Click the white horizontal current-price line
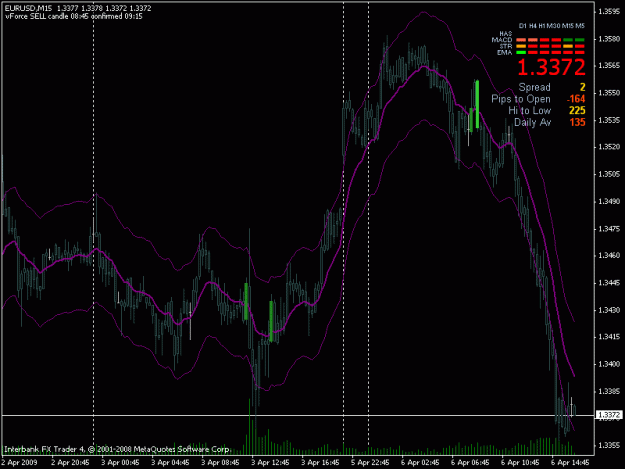The image size is (625, 469). pyautogui.click(x=297, y=416)
